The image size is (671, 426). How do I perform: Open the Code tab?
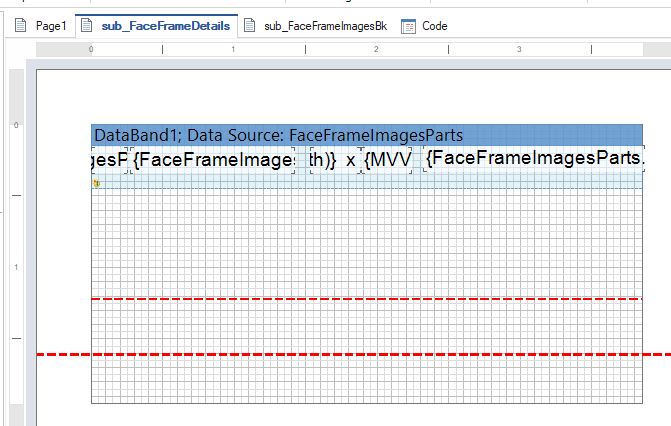coord(425,26)
